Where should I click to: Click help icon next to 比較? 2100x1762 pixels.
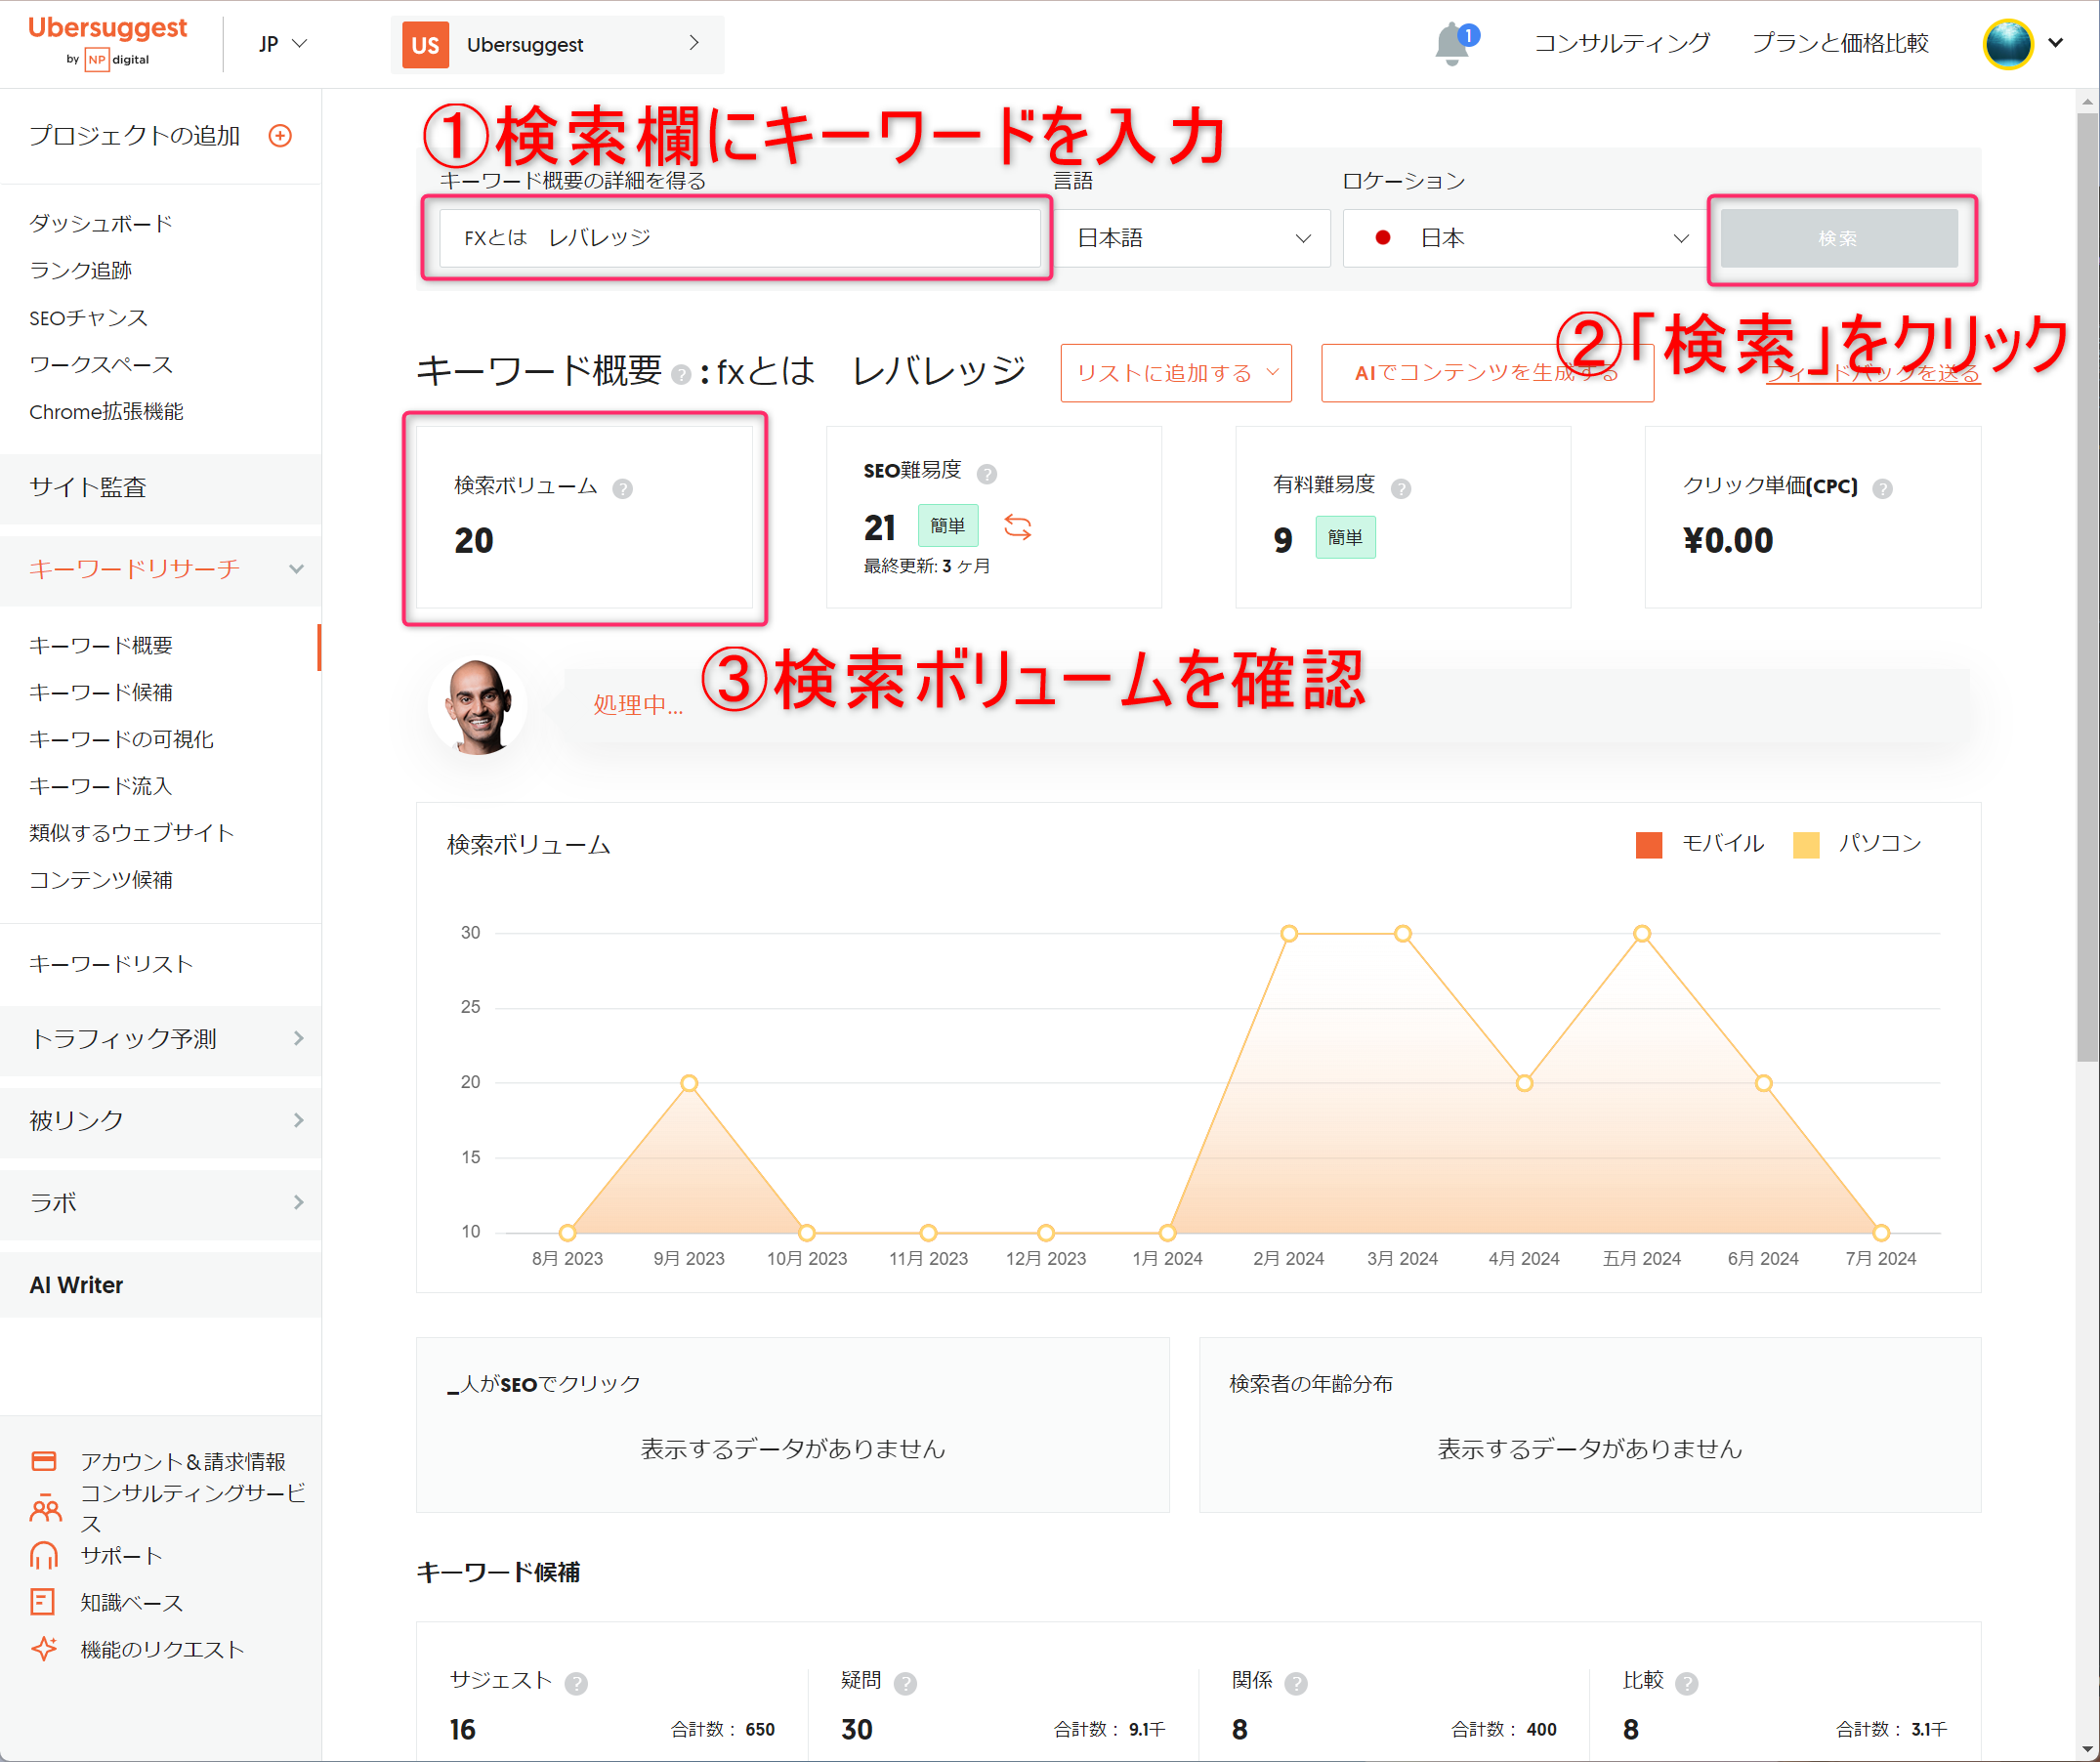[x=1687, y=1684]
